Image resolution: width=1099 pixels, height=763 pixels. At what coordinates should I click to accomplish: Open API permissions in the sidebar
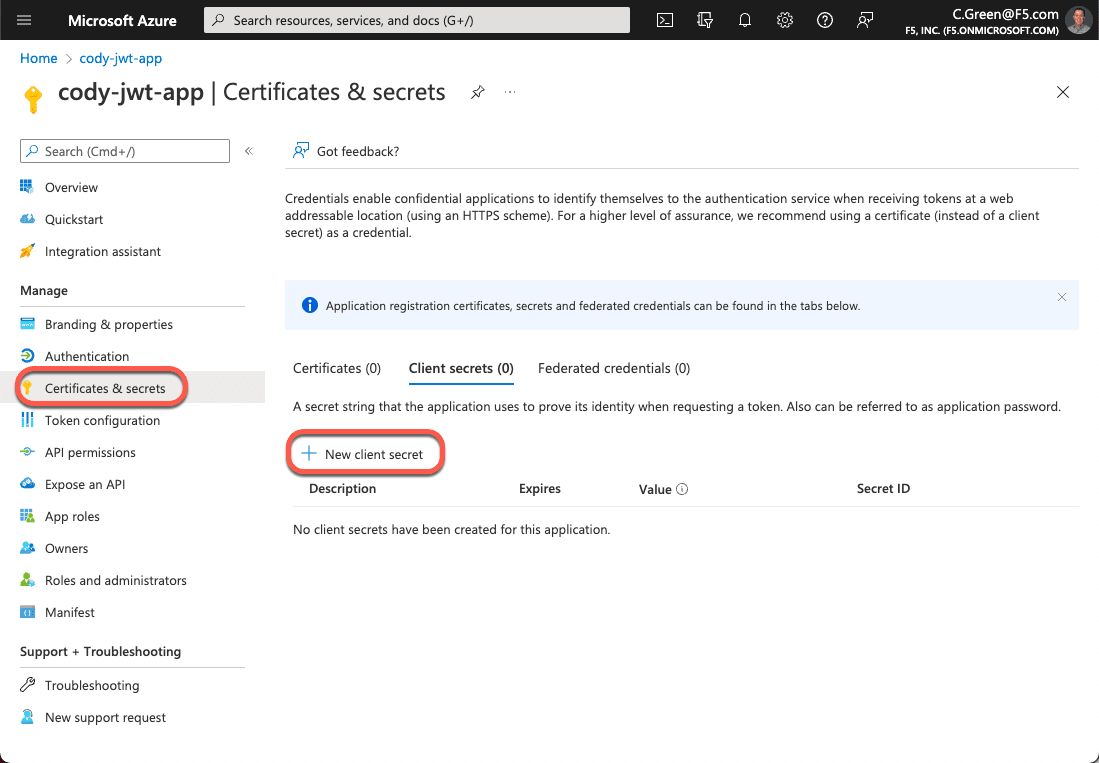click(90, 453)
